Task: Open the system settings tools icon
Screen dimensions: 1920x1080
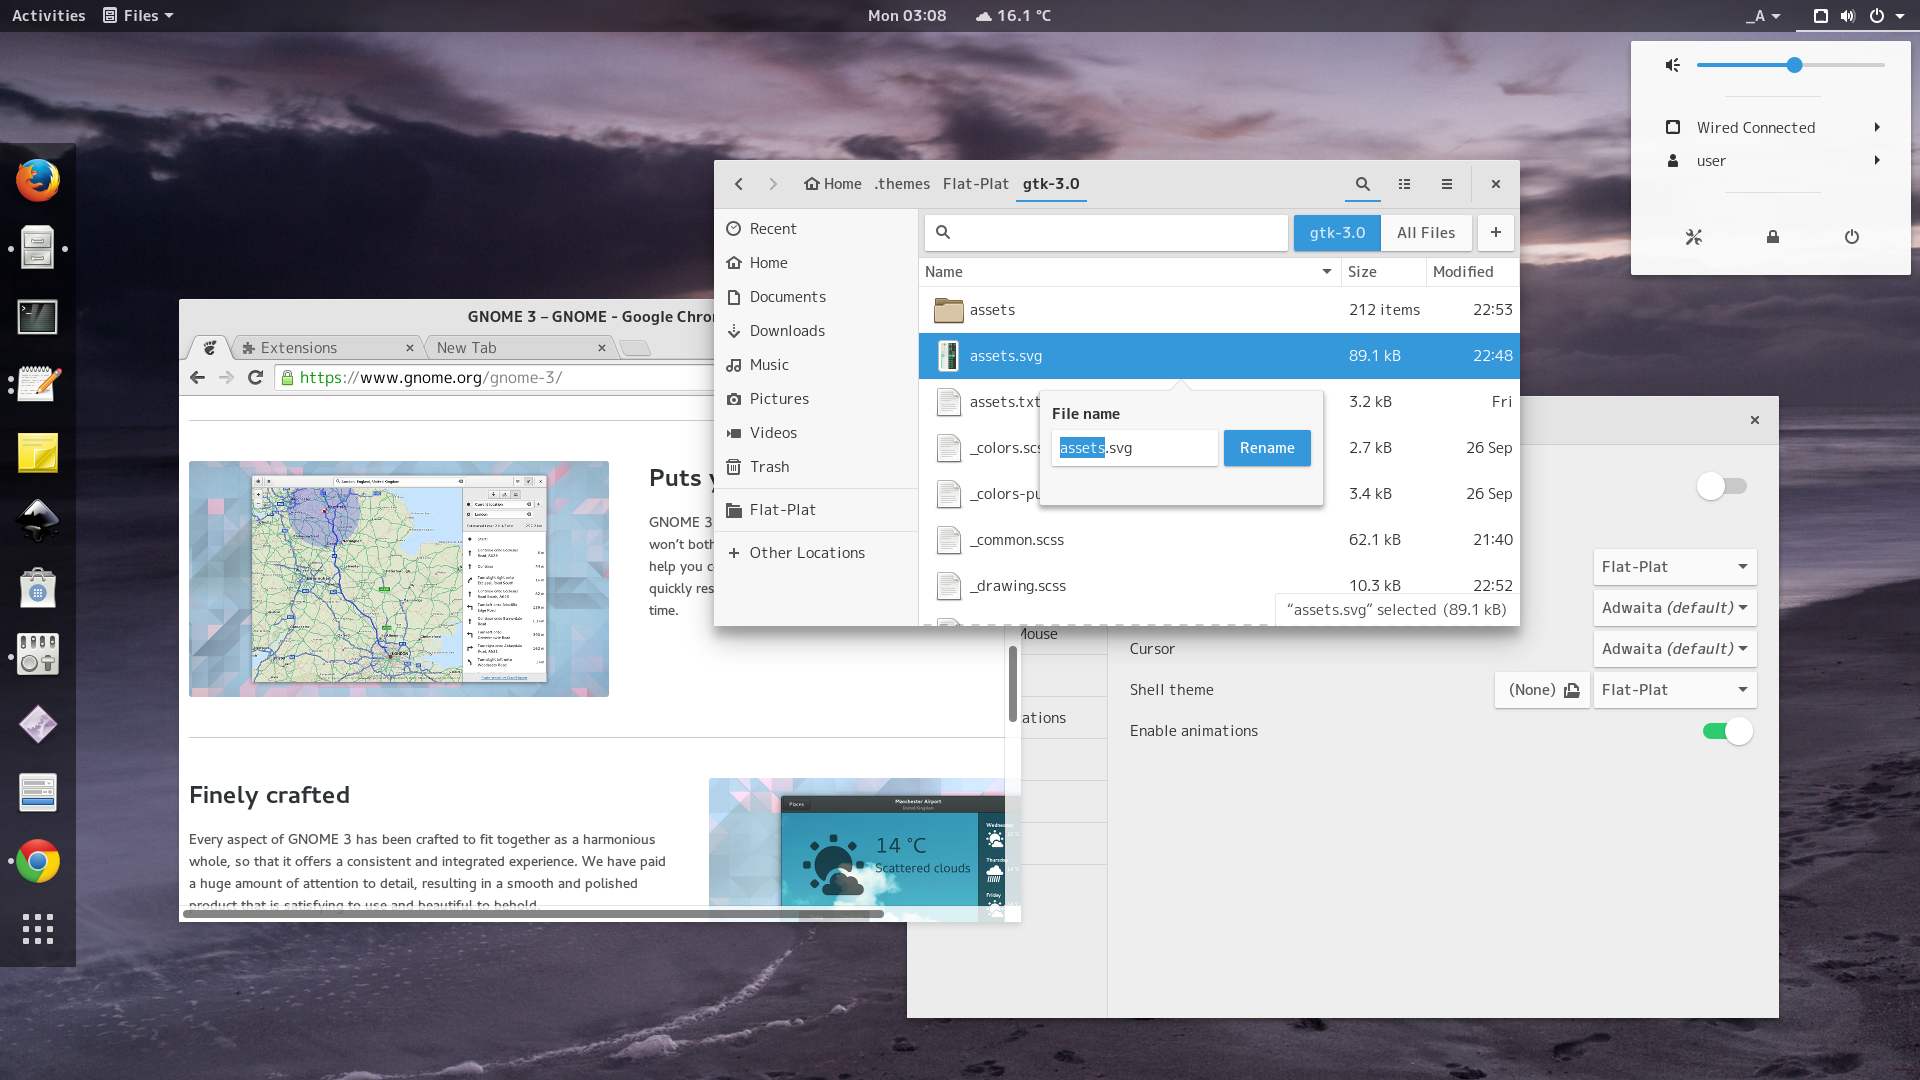Action: point(1693,237)
